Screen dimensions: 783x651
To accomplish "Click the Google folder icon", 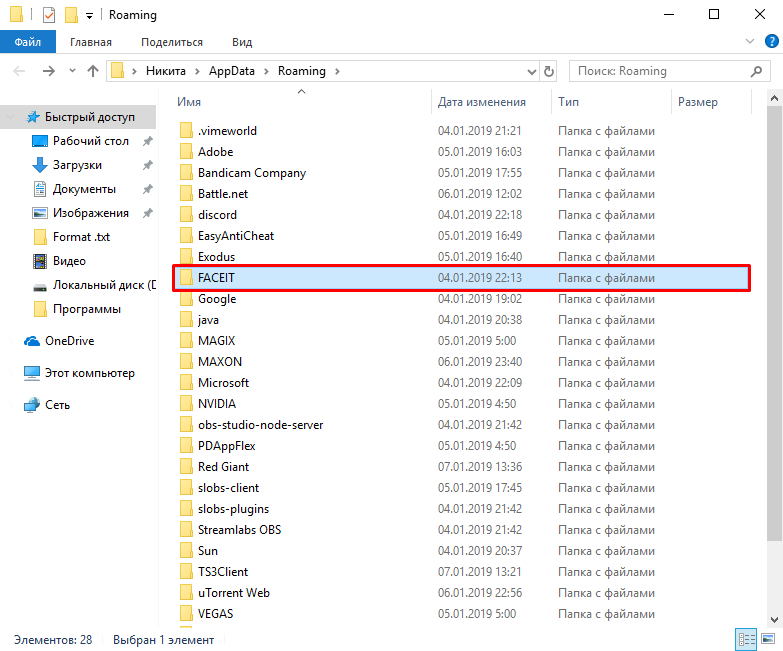I will 186,299.
